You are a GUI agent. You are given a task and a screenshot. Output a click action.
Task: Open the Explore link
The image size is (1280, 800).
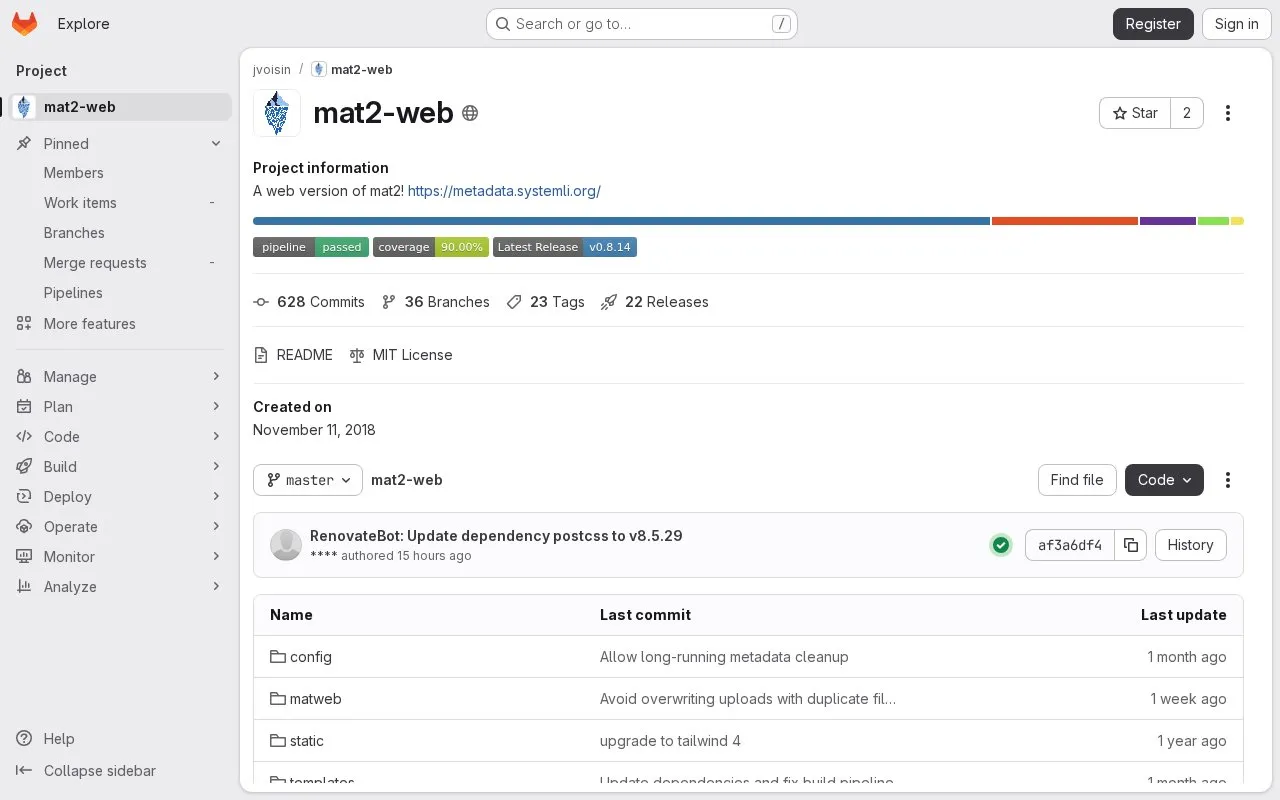(83, 24)
